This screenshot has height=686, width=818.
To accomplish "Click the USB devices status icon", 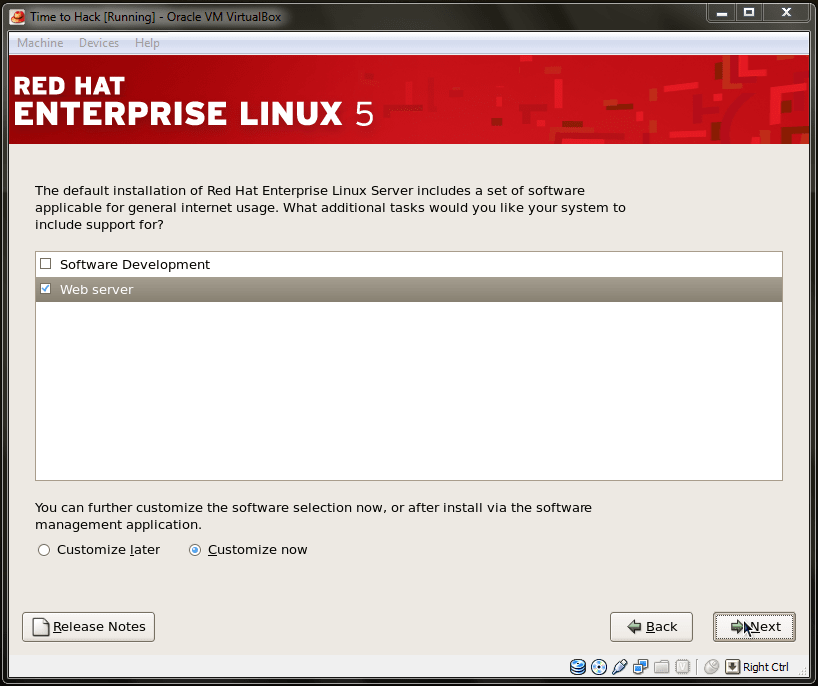I will (x=619, y=667).
